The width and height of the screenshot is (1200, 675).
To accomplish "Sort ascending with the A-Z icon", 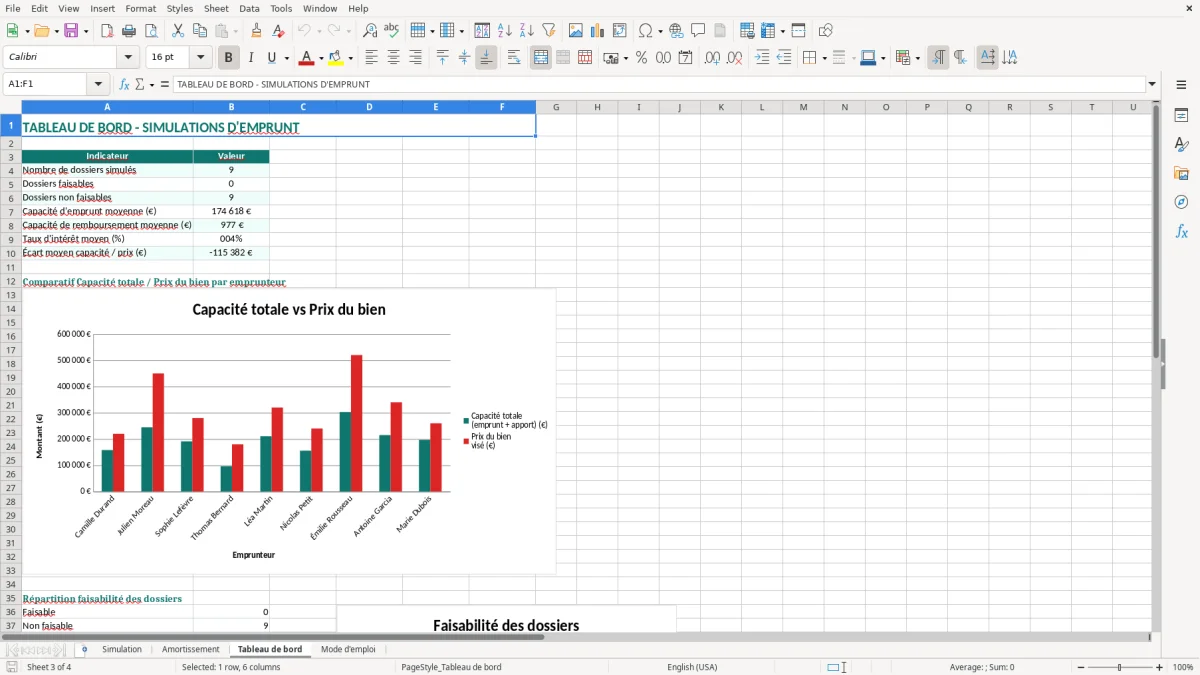I will [505, 31].
